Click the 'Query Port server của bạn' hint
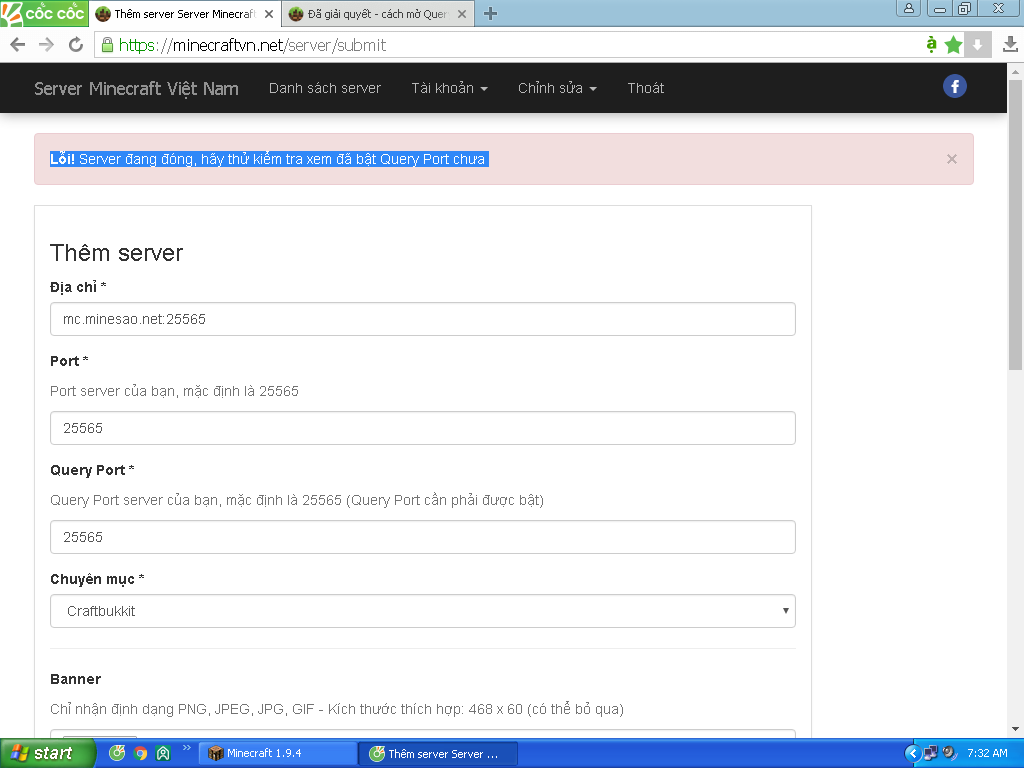Screen dimensions: 1024x768 click(297, 500)
